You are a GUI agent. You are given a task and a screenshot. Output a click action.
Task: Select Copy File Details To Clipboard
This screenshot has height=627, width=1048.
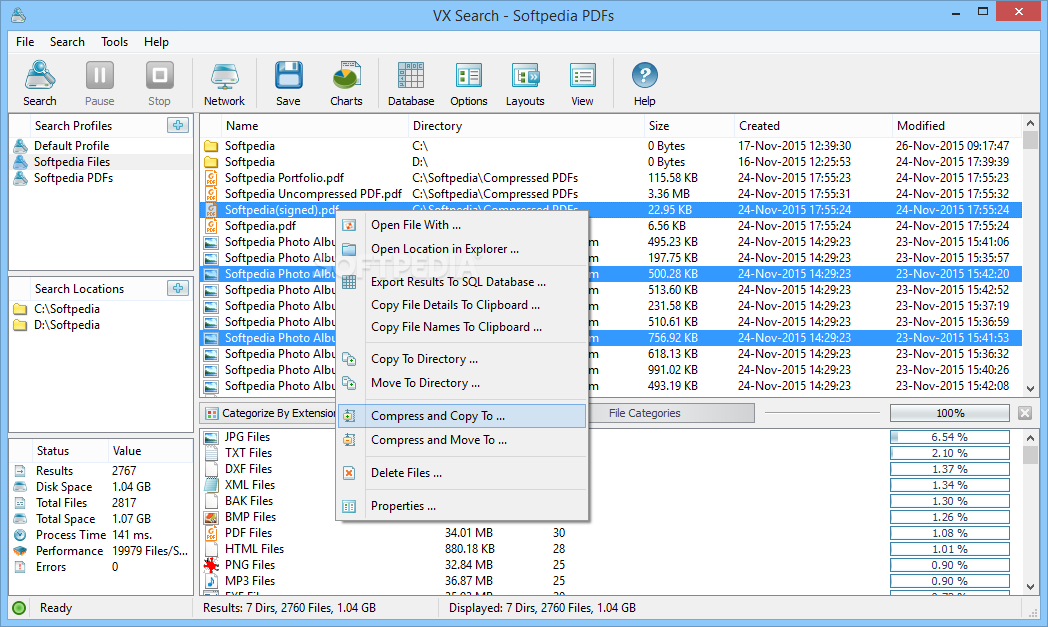pyautogui.click(x=462, y=305)
